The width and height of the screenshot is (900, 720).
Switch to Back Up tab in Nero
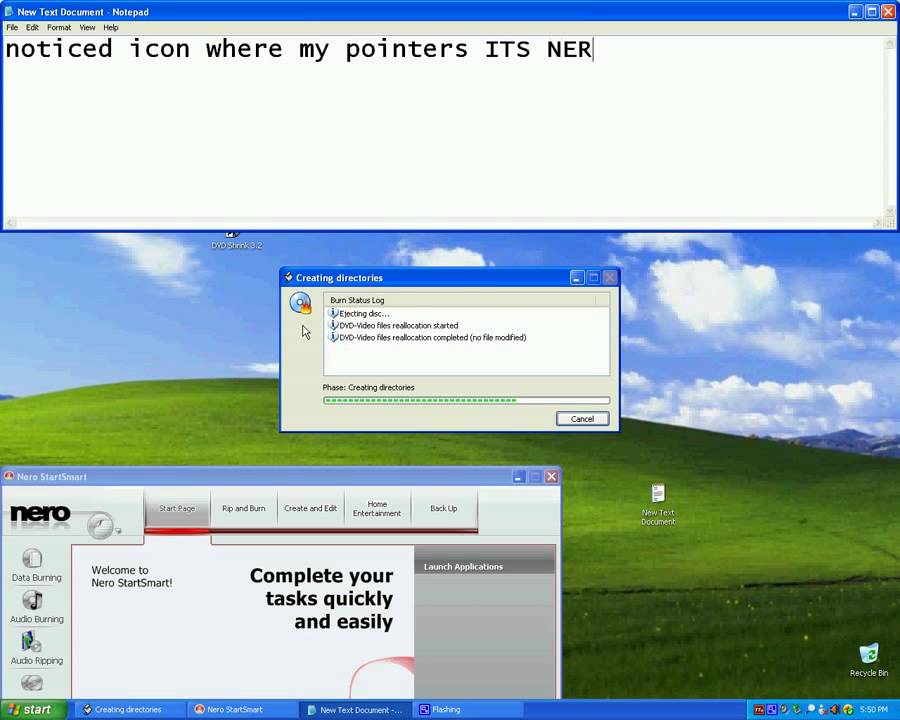[444, 509]
